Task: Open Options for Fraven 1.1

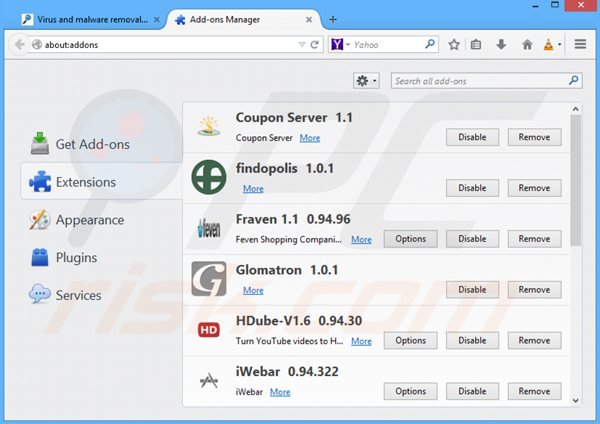Action: (411, 239)
